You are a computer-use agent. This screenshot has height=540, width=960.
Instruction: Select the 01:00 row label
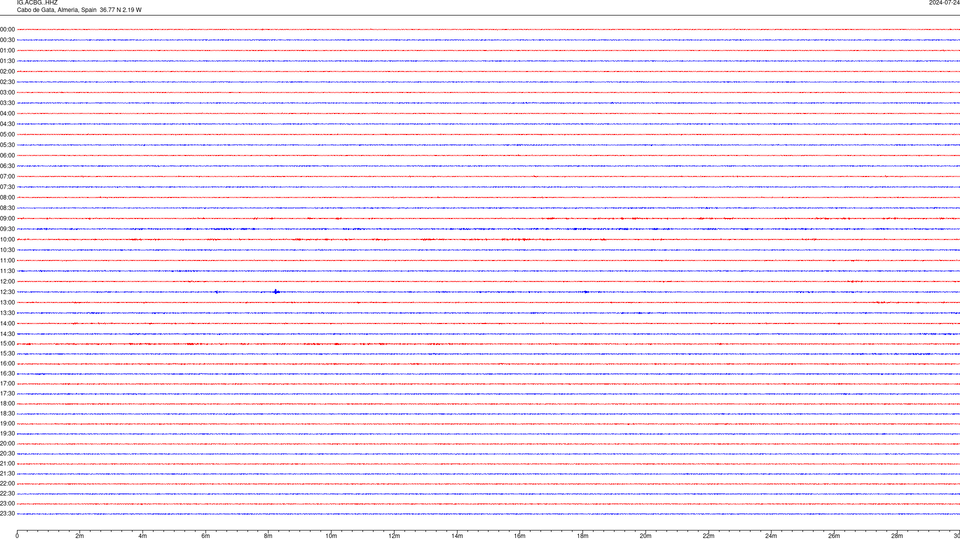(x=7, y=50)
